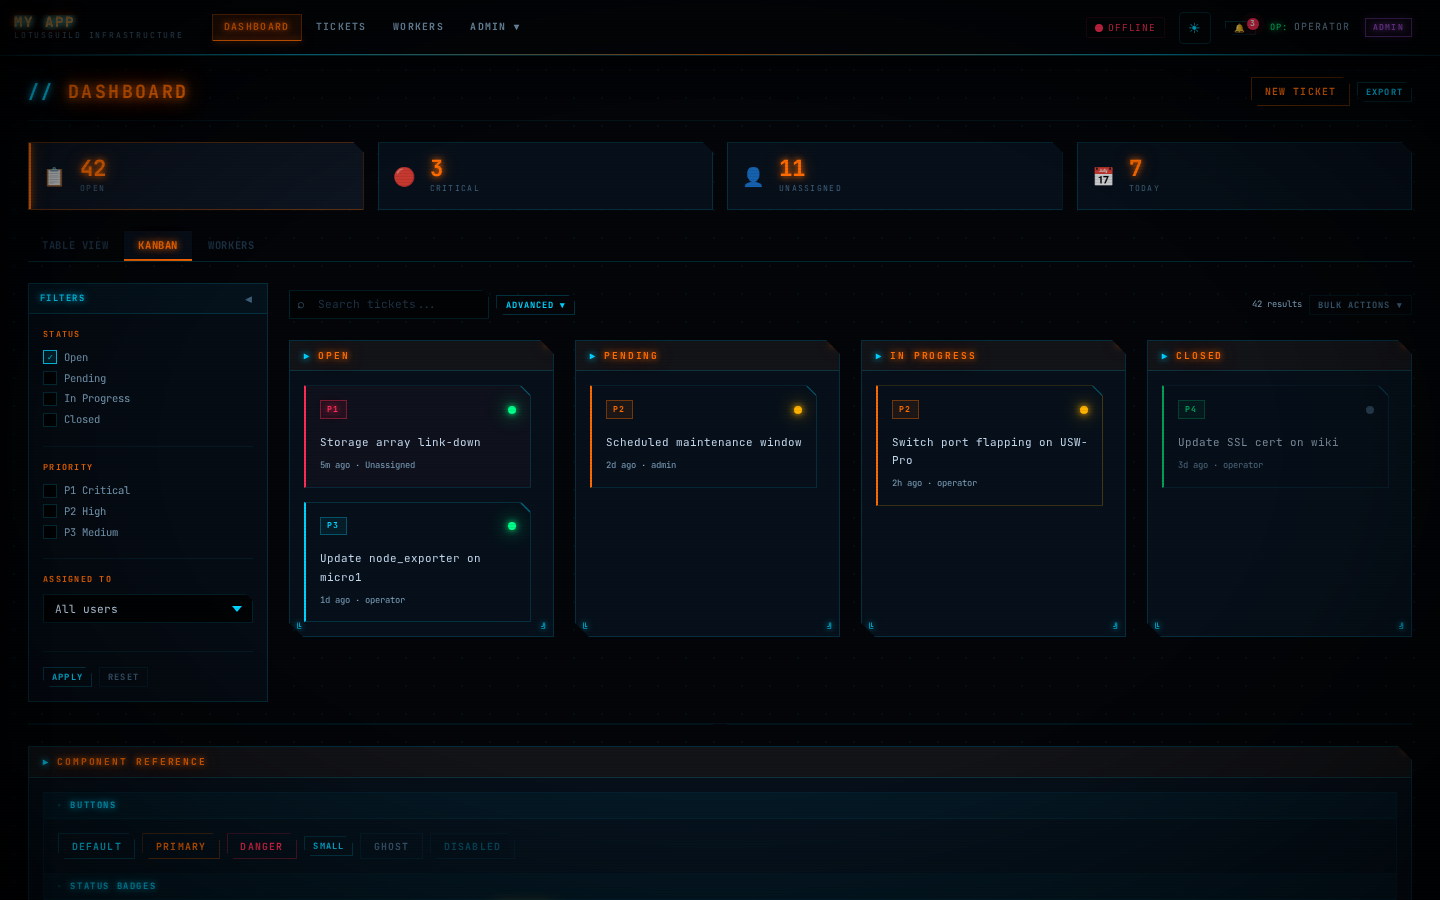Image resolution: width=1440 pixels, height=900 pixels.
Task: Click amber status dot on Scheduled maintenance card
Action: [x=798, y=410]
